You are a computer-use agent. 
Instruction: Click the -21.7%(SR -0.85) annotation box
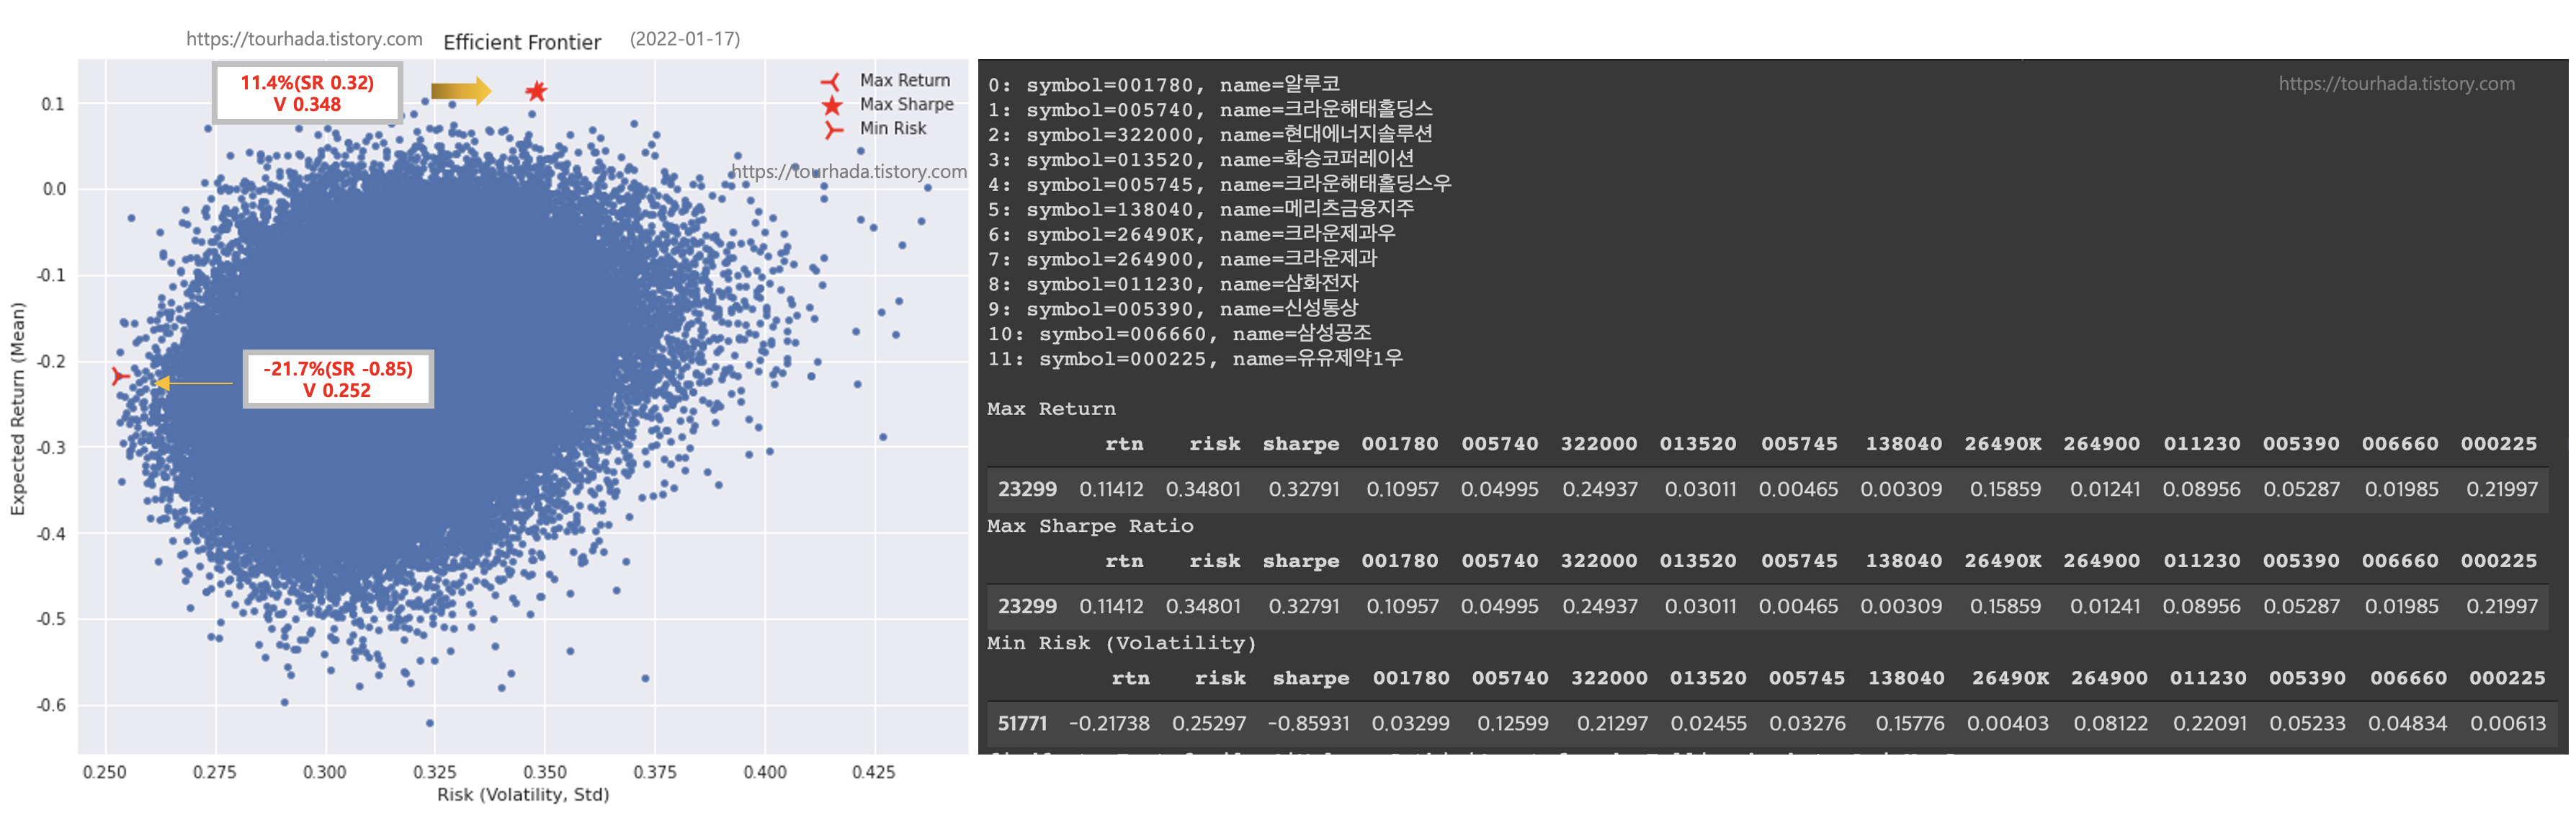[338, 379]
